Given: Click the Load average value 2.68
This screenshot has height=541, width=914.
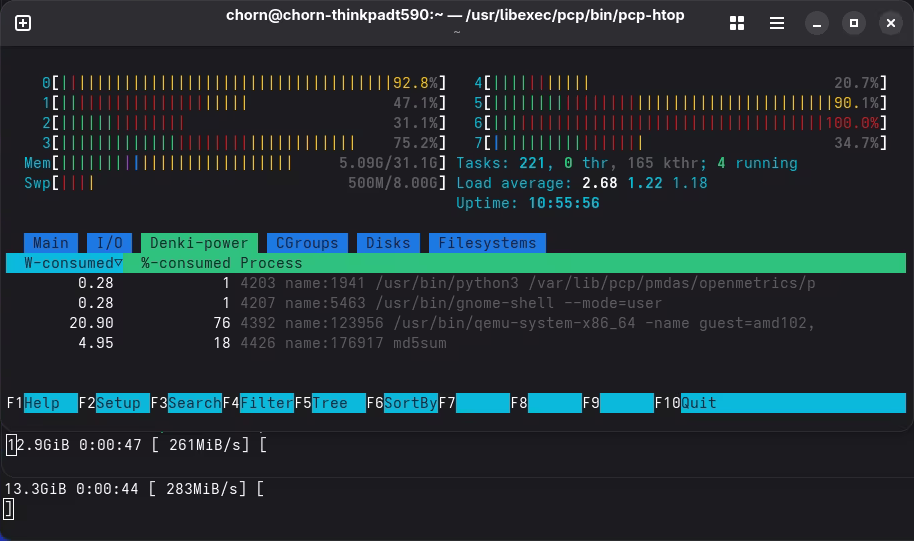Looking at the screenshot, I should tap(599, 183).
